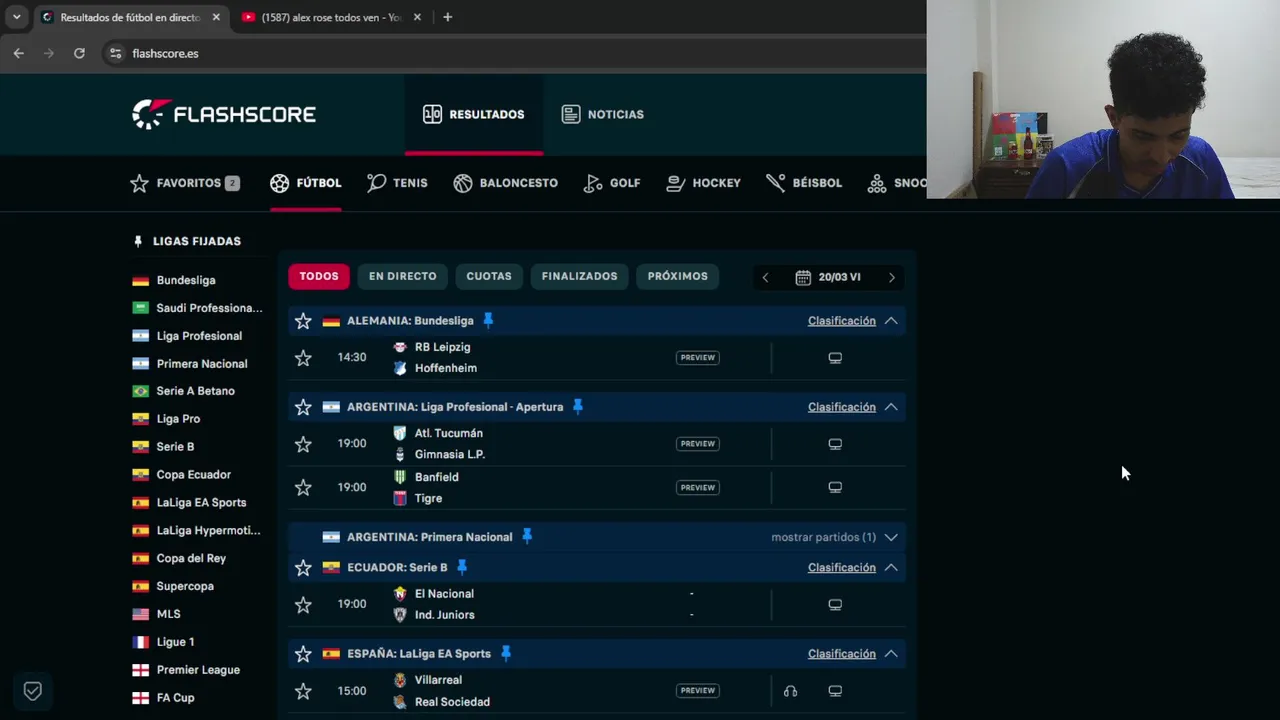Viewport: 1280px width, 720px height.
Task: Open Clasificación for Ecuador Serie B
Action: 841,567
